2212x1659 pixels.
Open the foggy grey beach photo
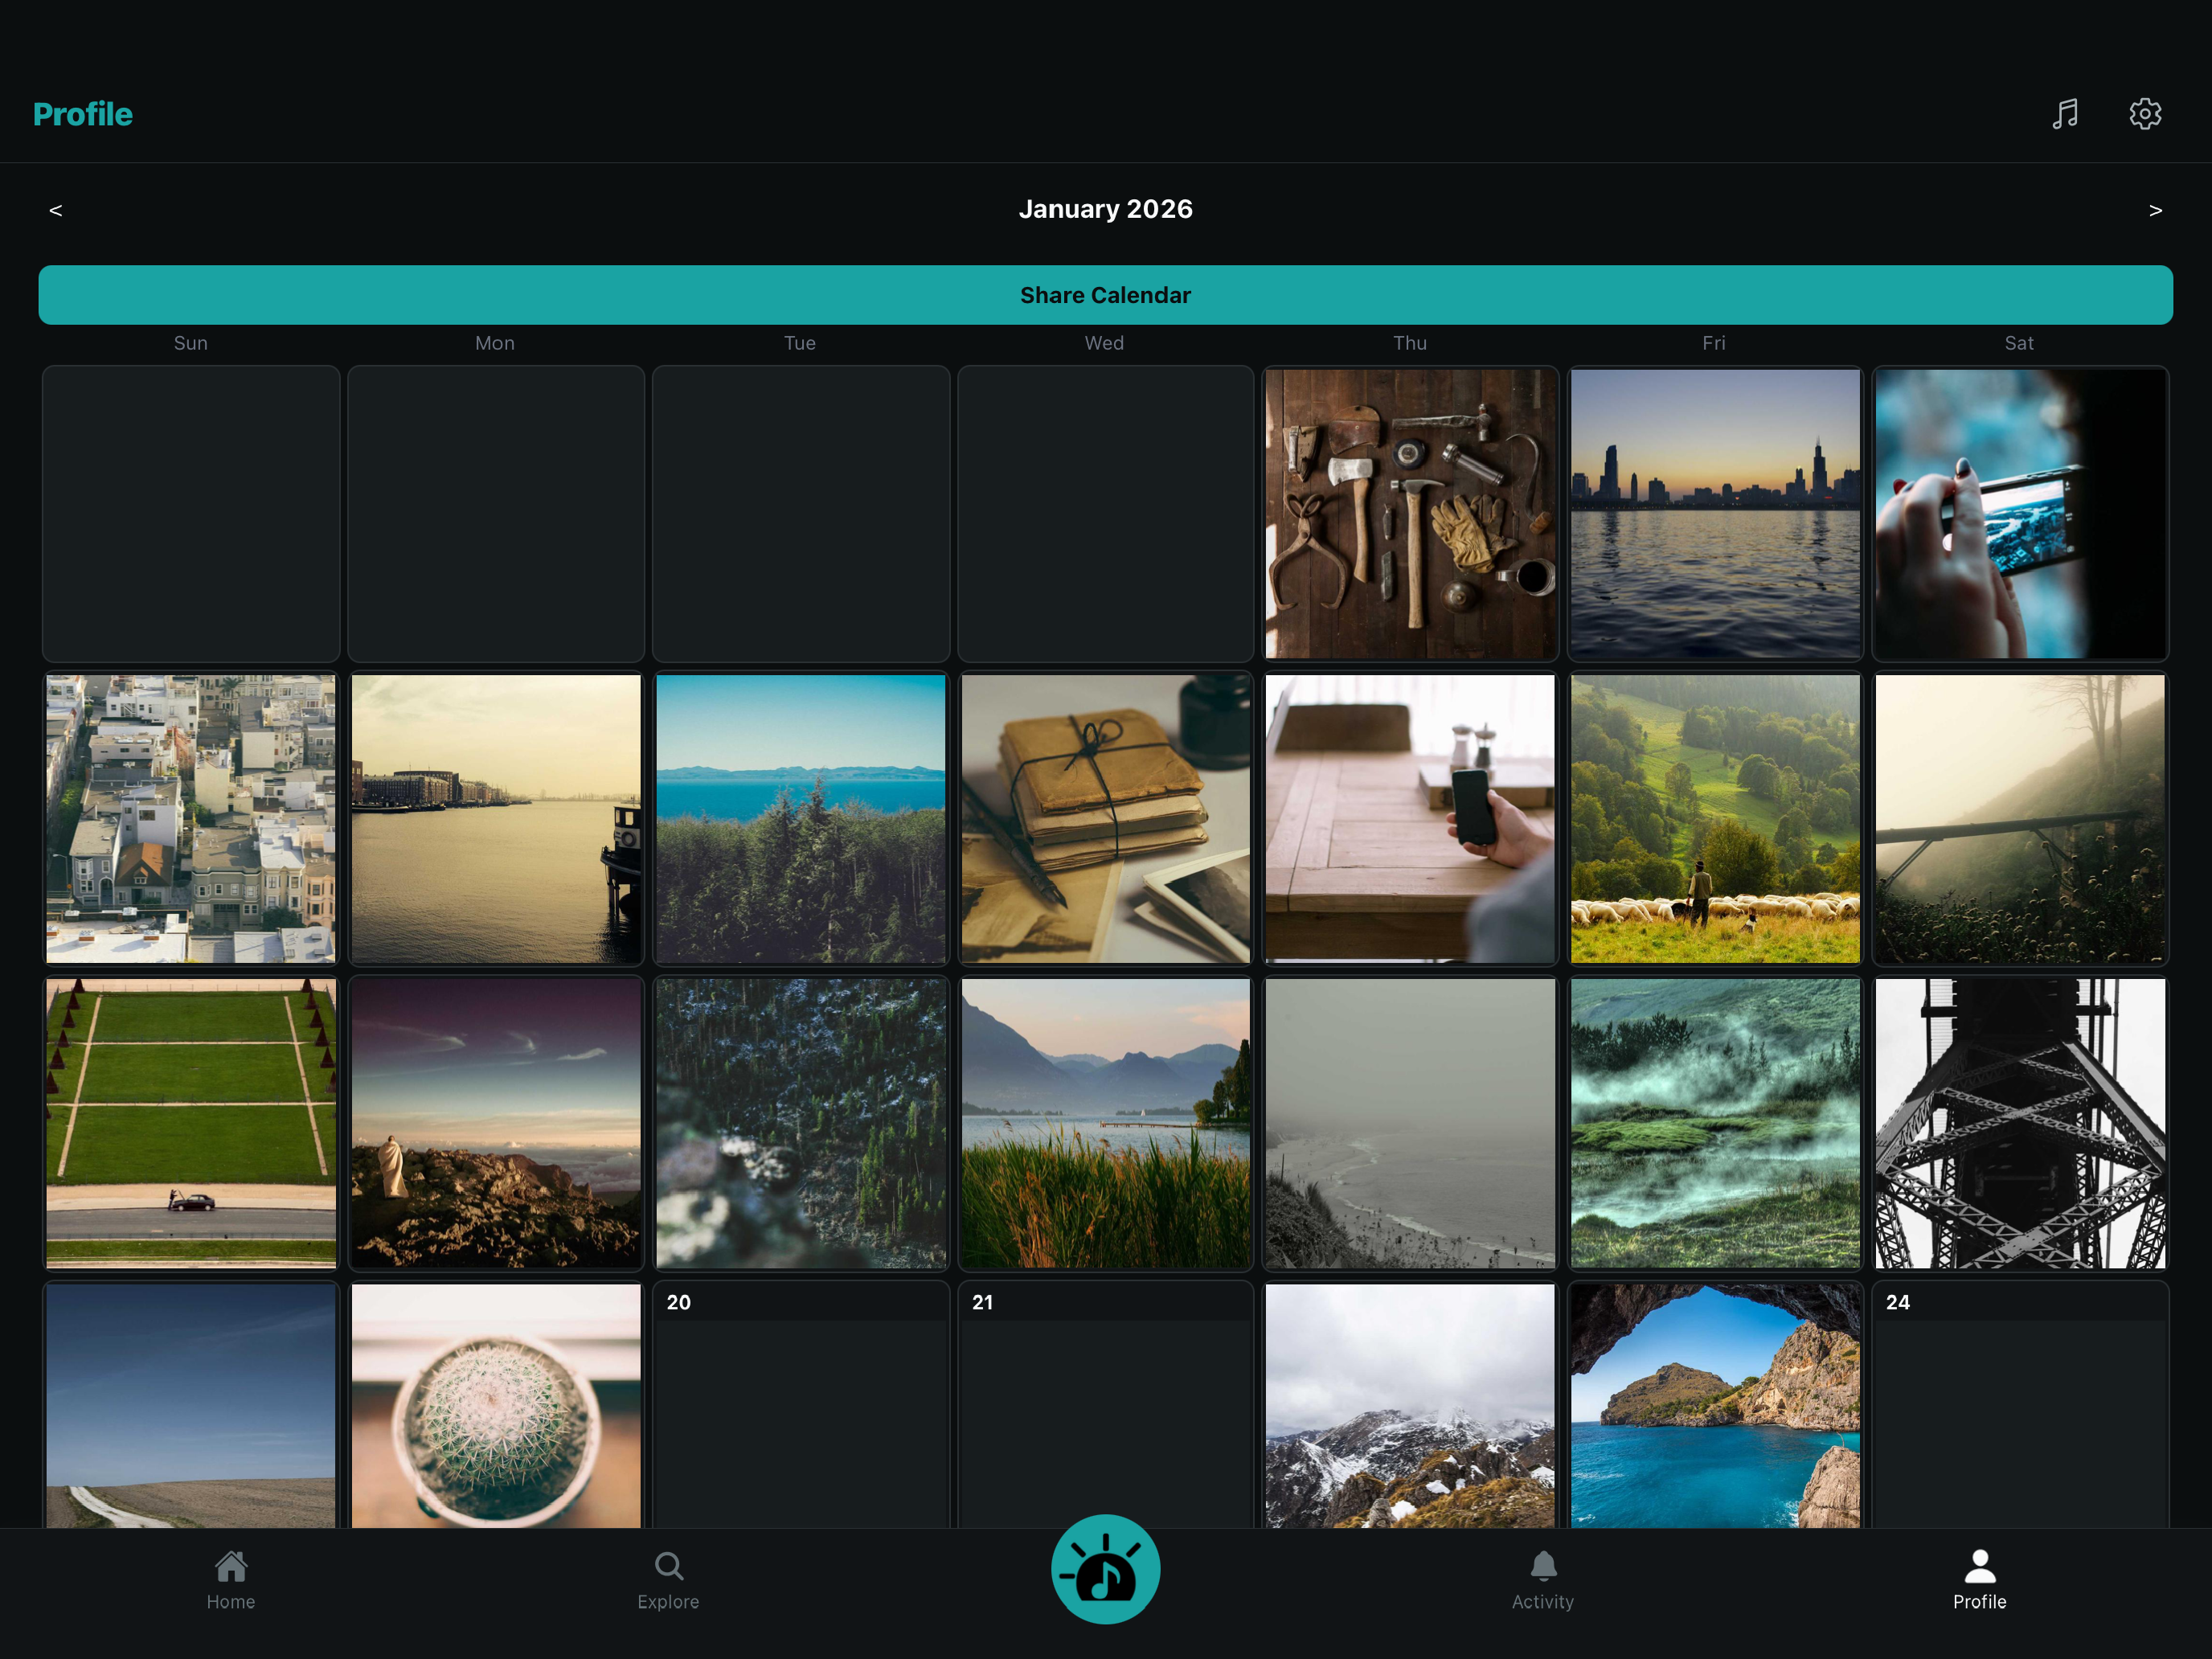tap(1410, 1124)
